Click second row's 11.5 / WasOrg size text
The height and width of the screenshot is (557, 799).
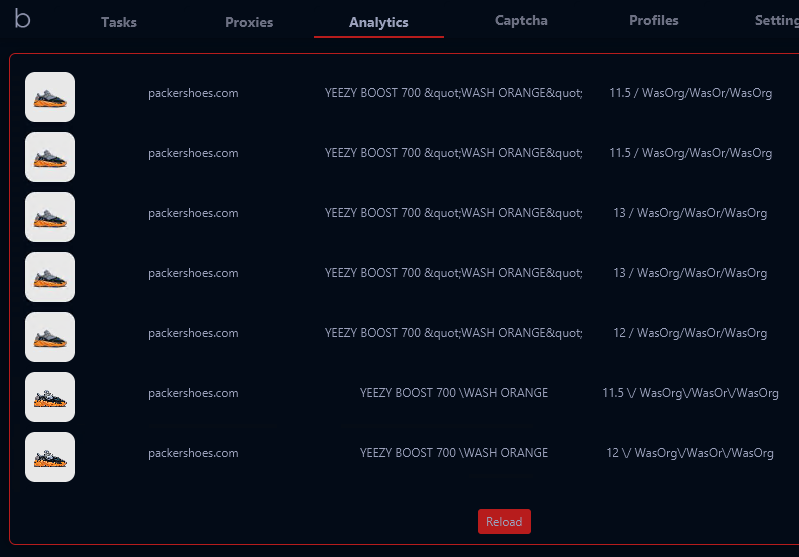tap(690, 153)
